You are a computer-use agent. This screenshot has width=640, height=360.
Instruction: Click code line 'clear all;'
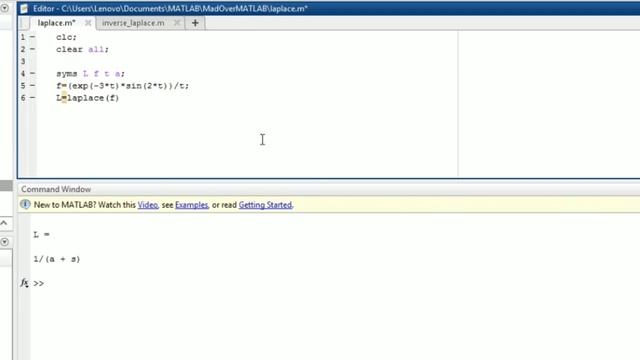point(82,49)
